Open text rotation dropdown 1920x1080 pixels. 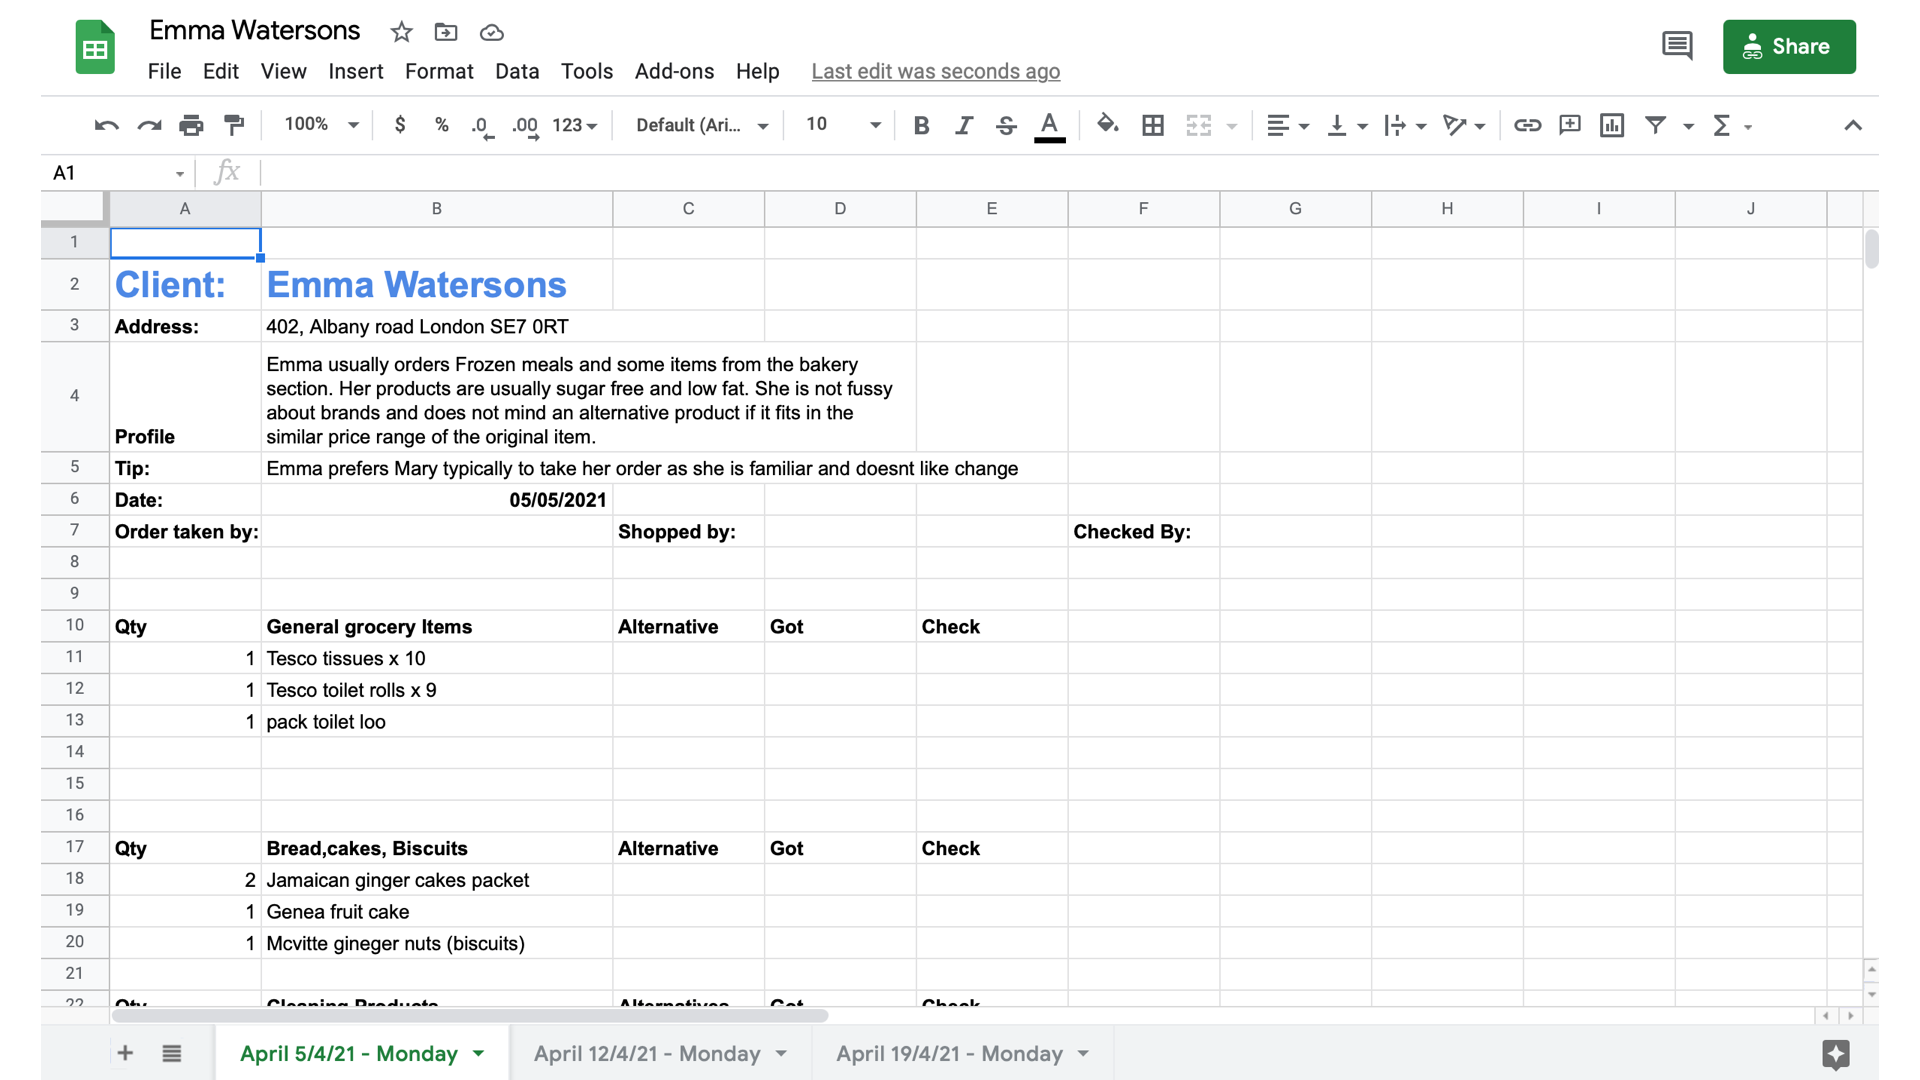point(1464,125)
